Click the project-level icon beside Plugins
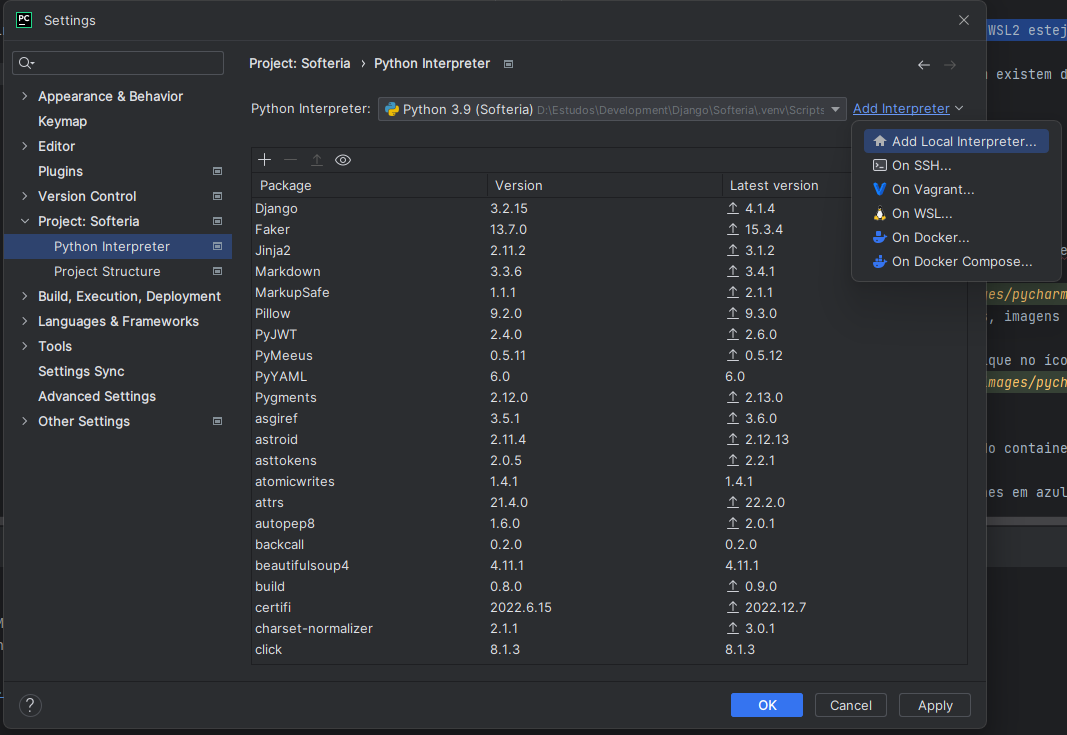The width and height of the screenshot is (1067, 735). click(x=217, y=172)
